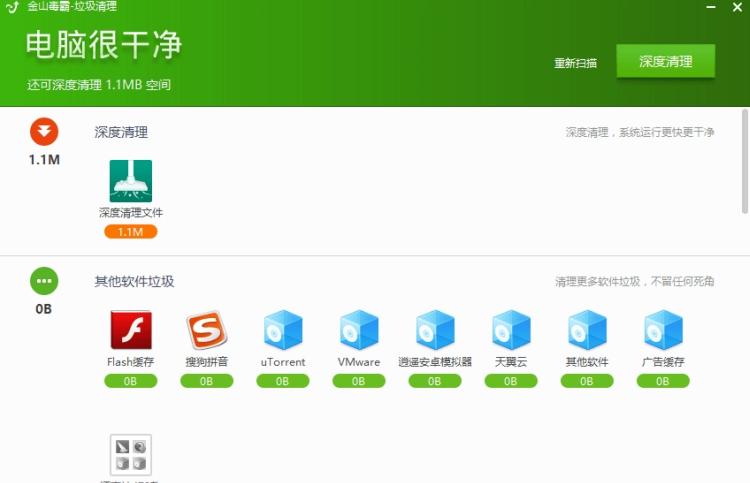The width and height of the screenshot is (750, 483).
Task: Click the 电脑很干净 headline text
Action: pos(104,45)
